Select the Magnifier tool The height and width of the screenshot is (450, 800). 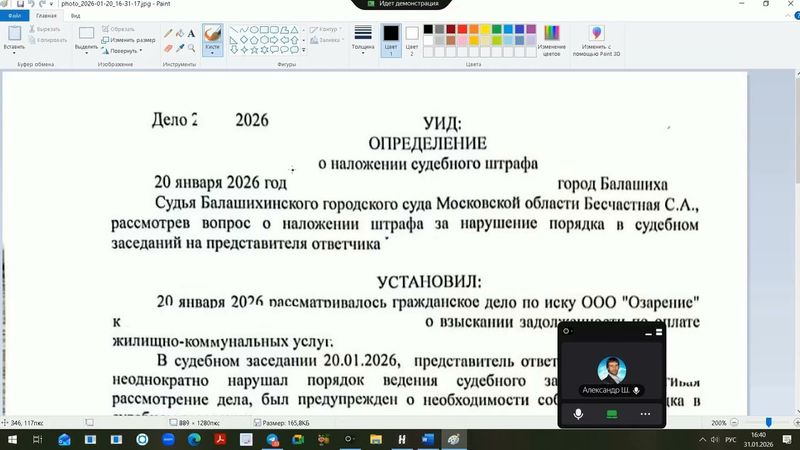(191, 48)
